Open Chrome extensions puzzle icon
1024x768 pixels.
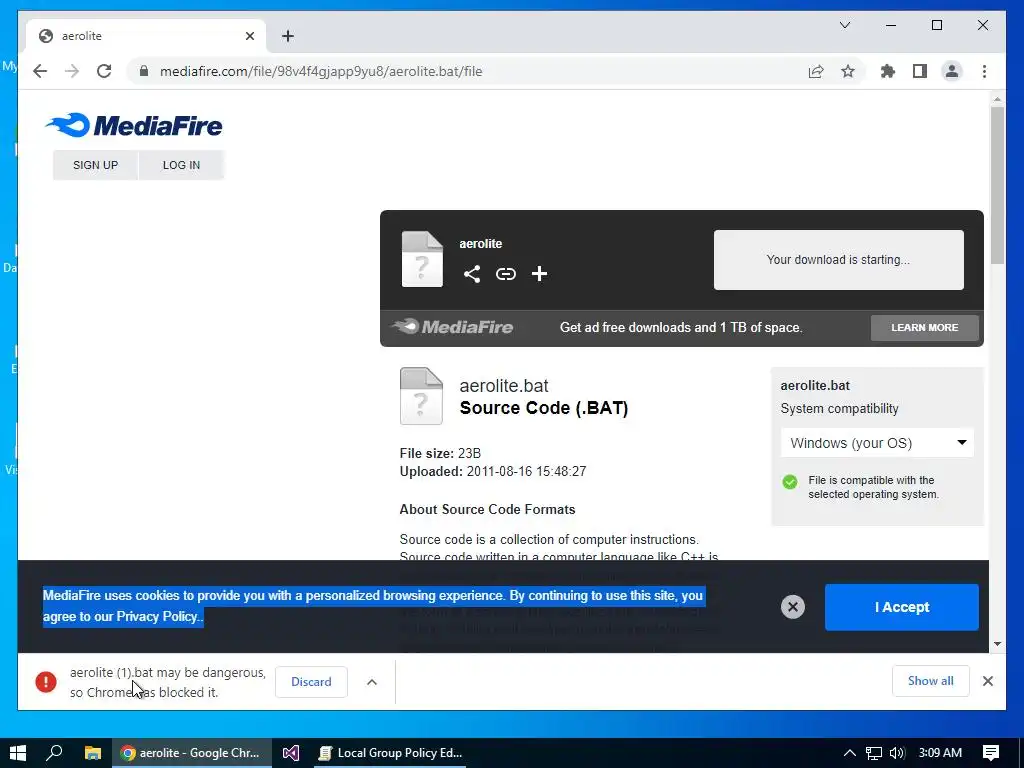click(x=888, y=71)
